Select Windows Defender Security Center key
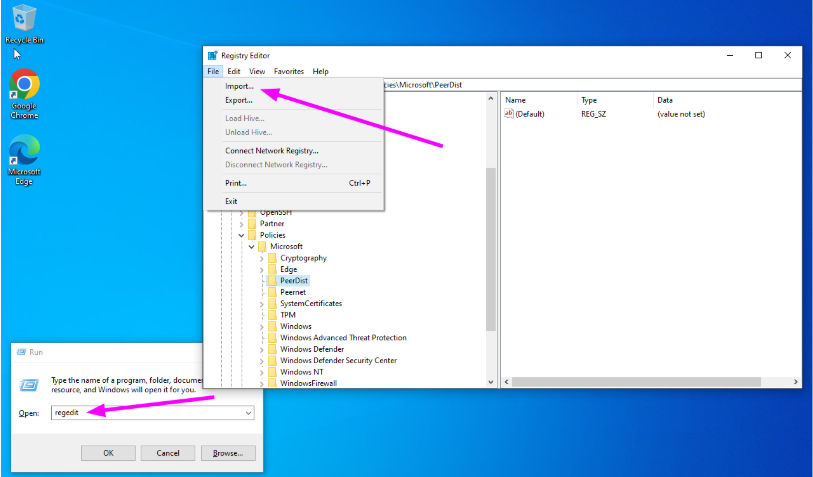 [x=339, y=360]
